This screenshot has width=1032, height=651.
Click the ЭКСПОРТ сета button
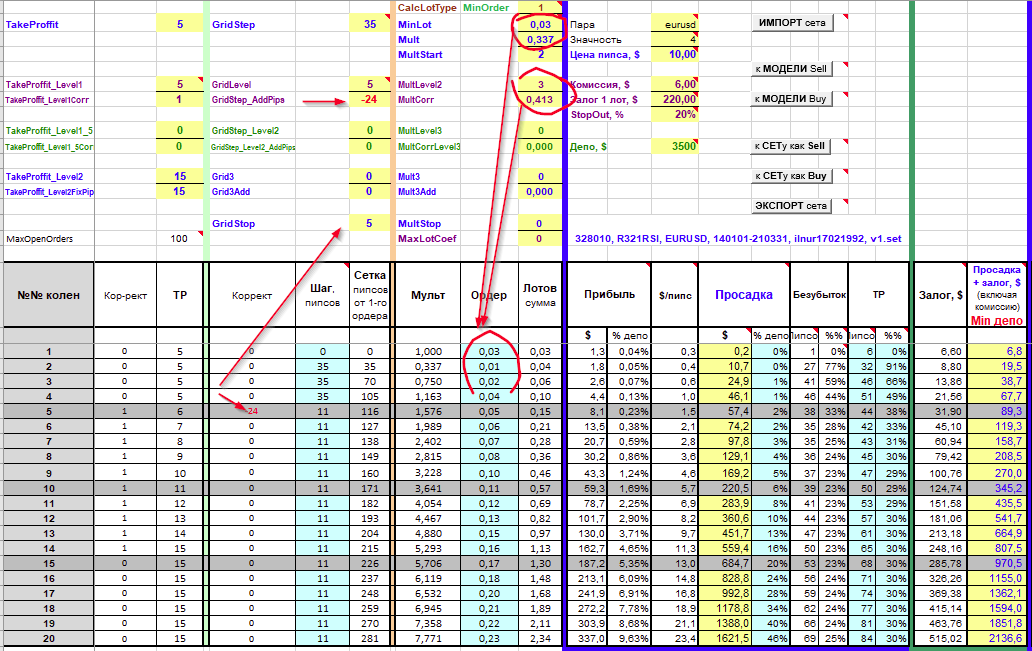click(791, 206)
